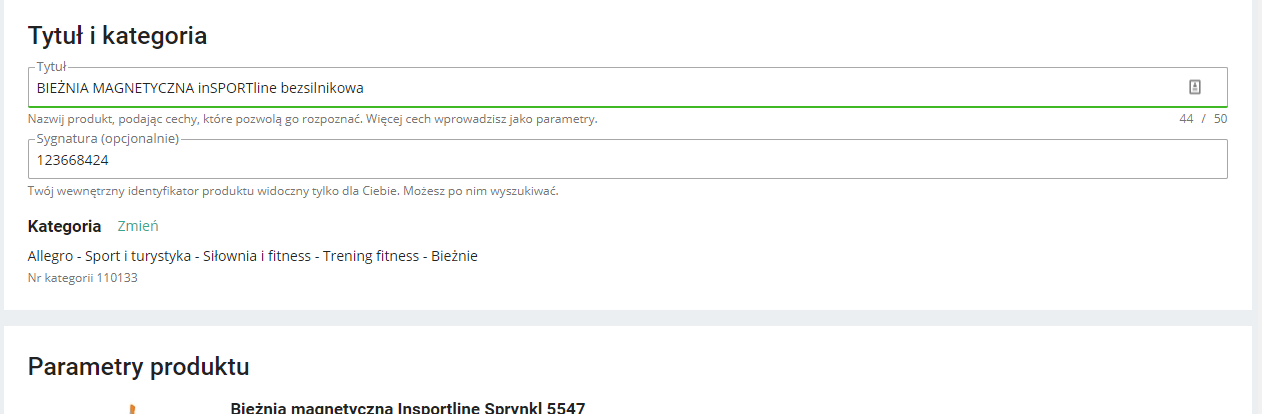Click the autofill icon in the Tytuł field

coord(1194,87)
